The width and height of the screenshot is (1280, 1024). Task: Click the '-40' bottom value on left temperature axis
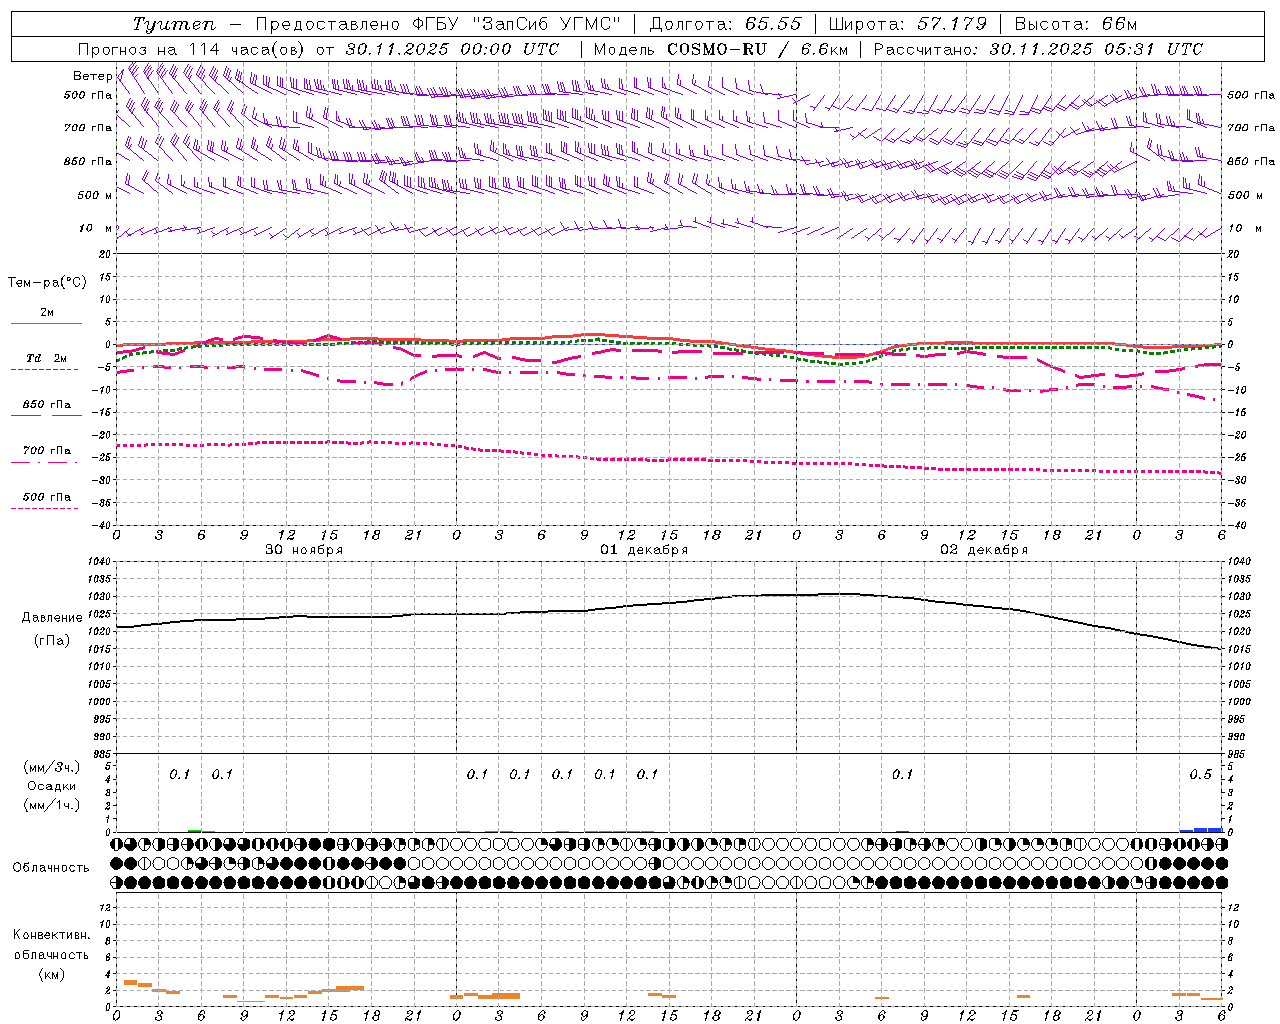coord(103,525)
